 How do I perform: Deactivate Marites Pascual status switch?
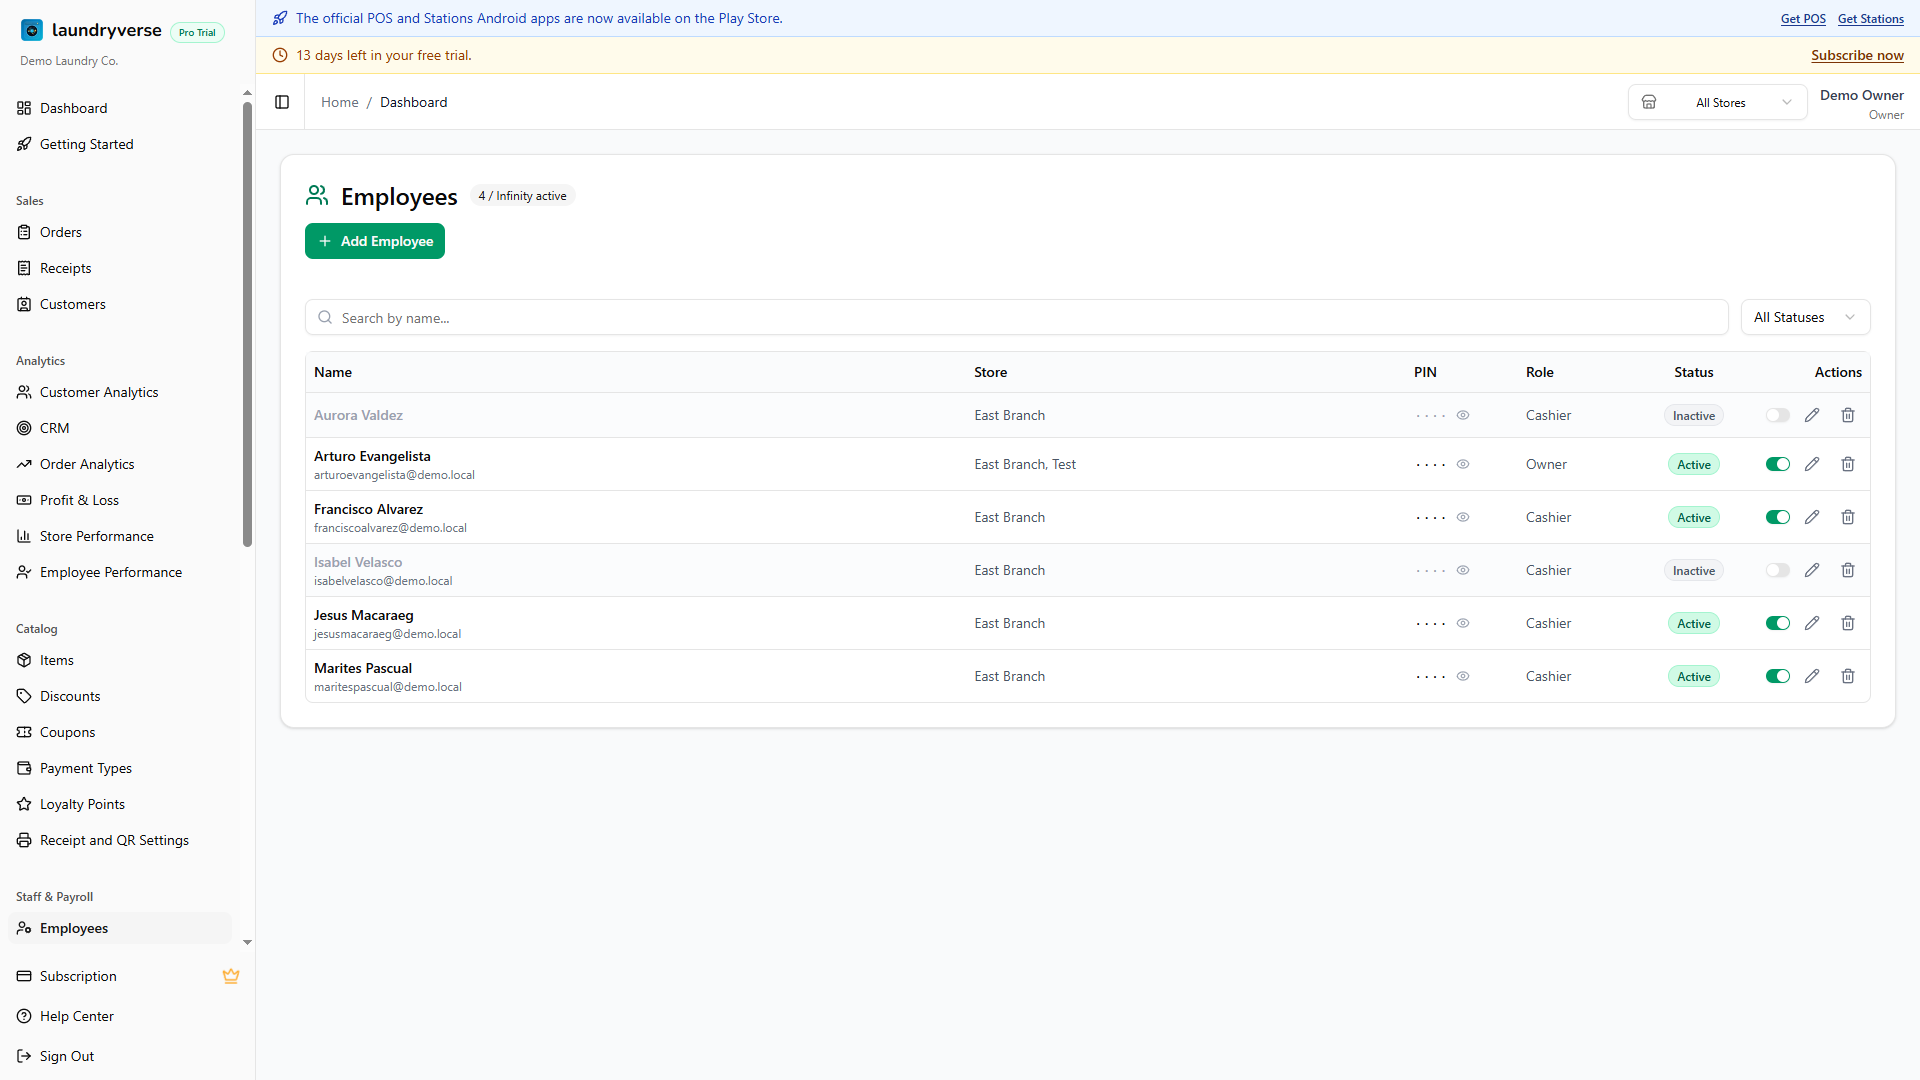(1777, 676)
